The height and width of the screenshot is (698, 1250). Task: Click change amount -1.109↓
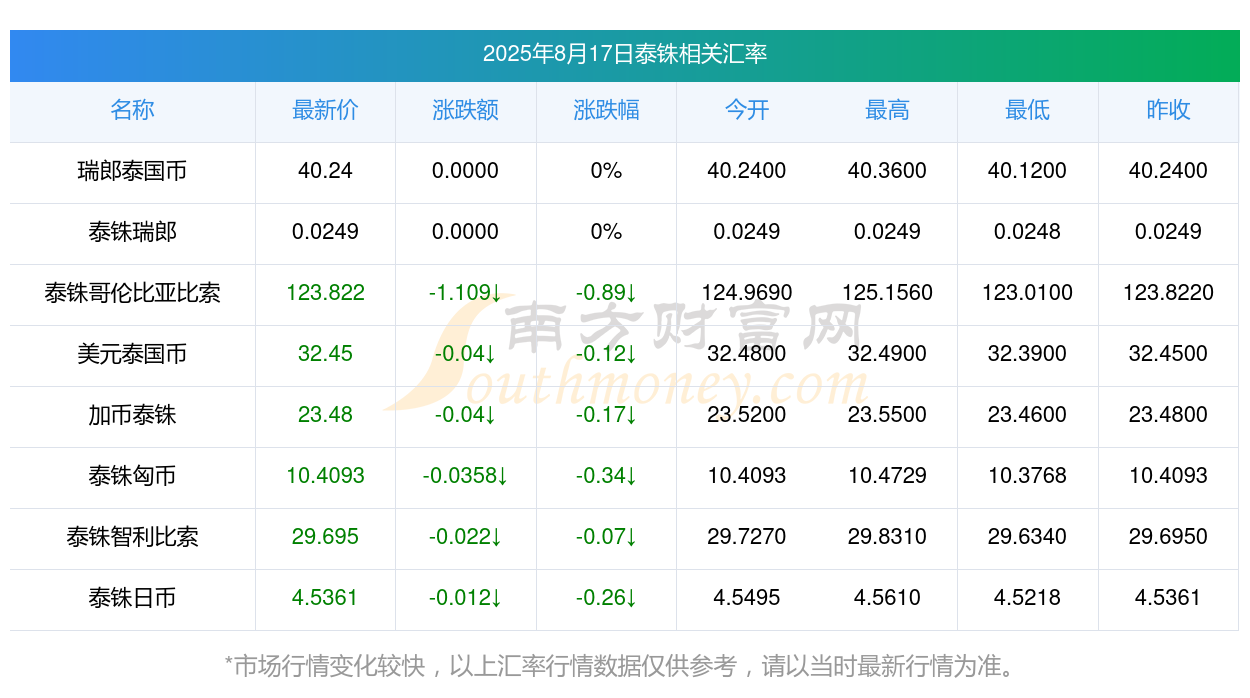466,293
